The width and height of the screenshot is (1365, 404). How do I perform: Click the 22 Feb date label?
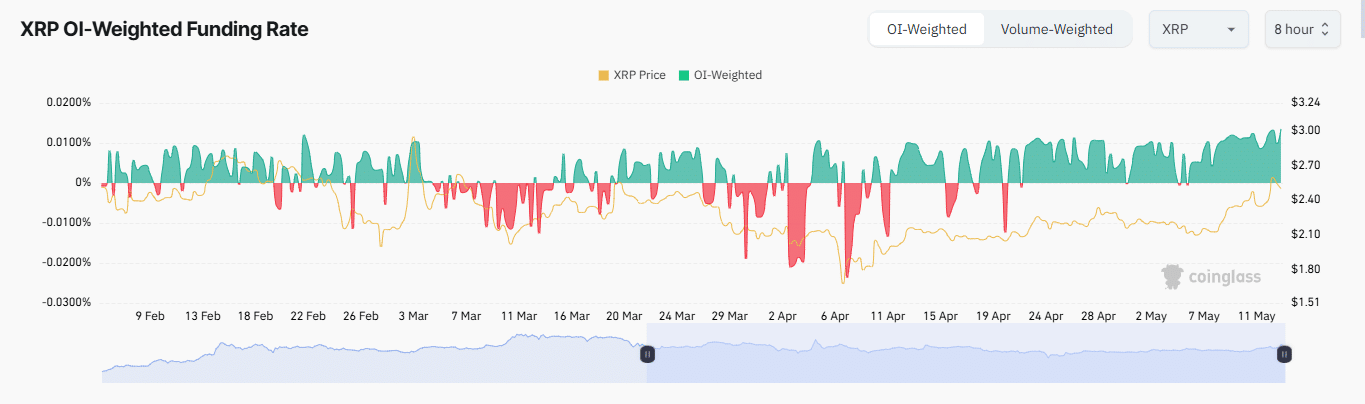[308, 316]
